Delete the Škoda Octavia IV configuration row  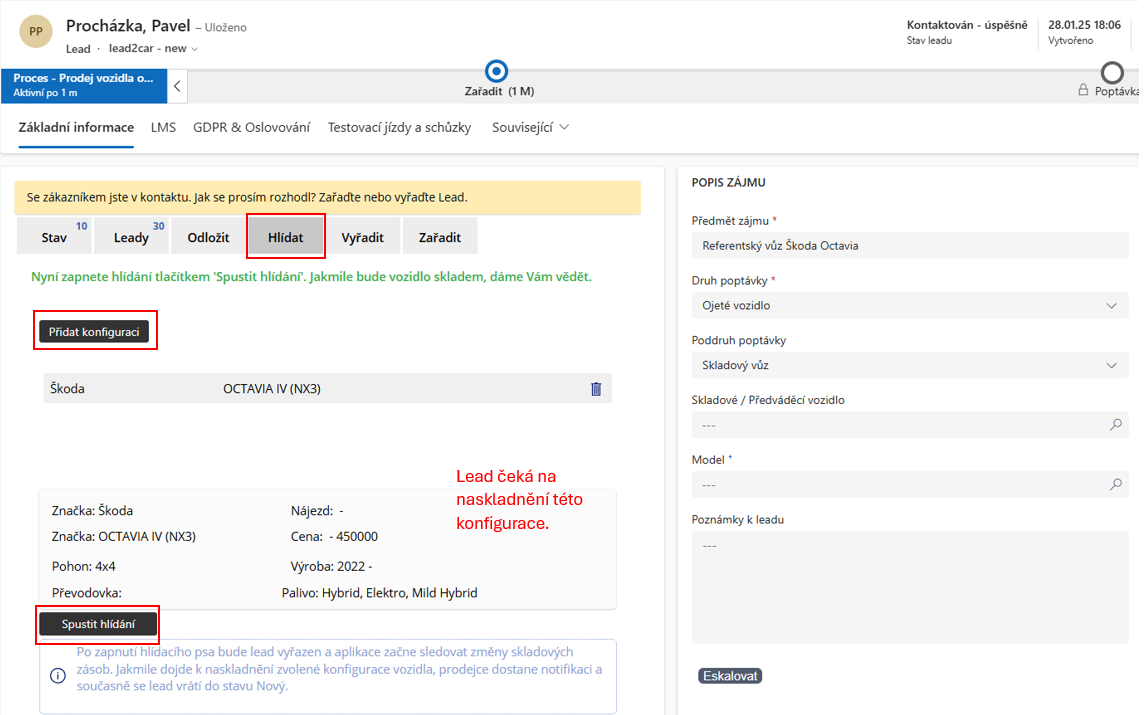pos(596,389)
